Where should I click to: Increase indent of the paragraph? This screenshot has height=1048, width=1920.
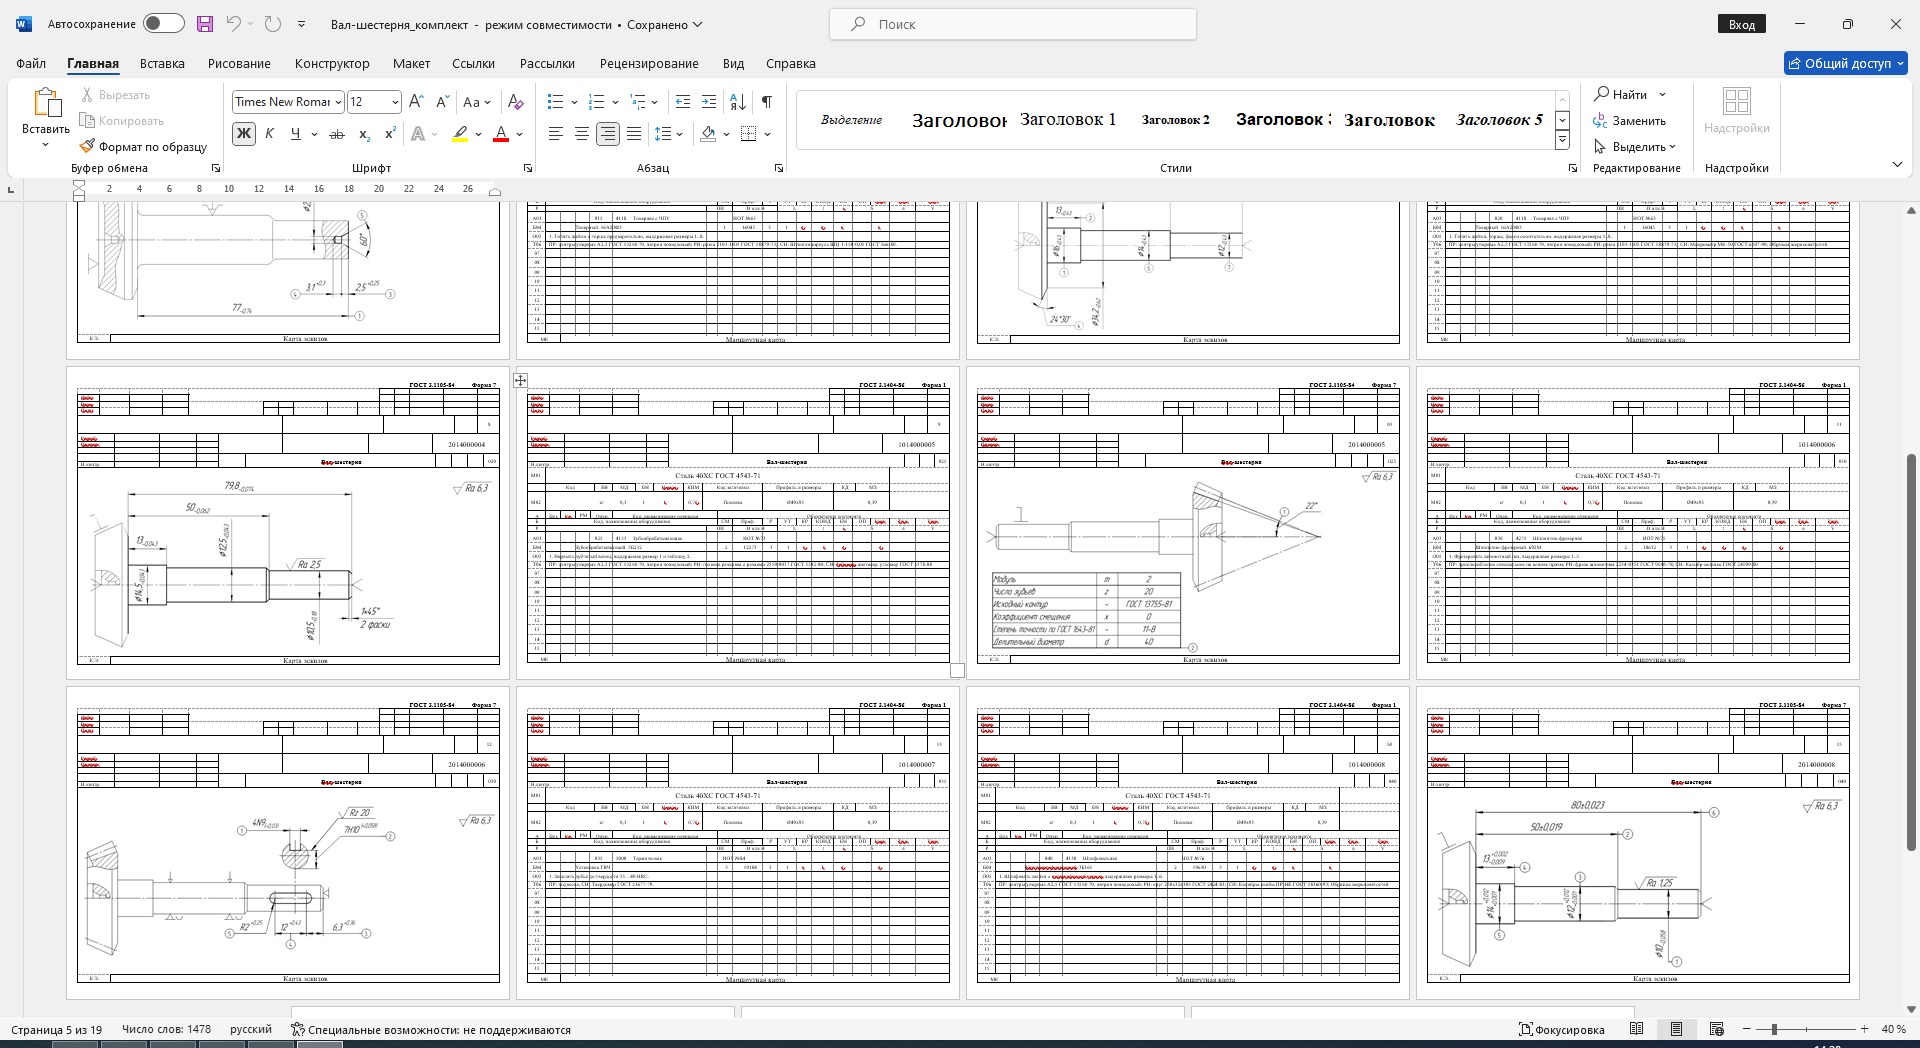[x=709, y=102]
